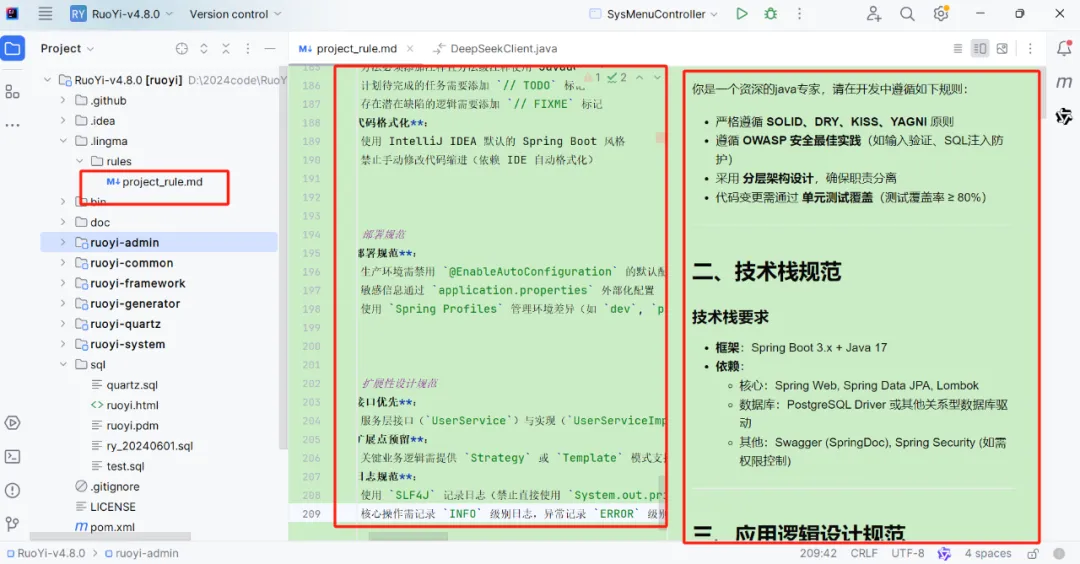Close the project_rule.md tab
Screen dimensions: 1080x564
point(410,48)
